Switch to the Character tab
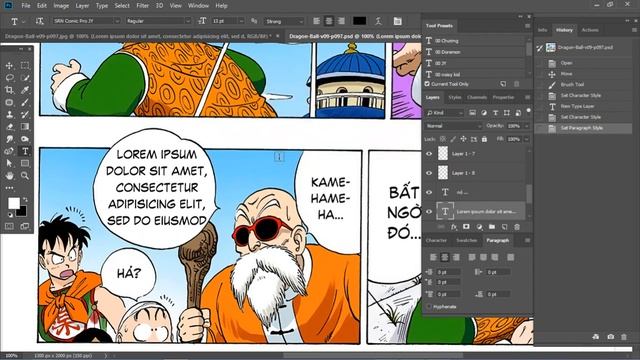The height and width of the screenshot is (360, 640). 436,240
